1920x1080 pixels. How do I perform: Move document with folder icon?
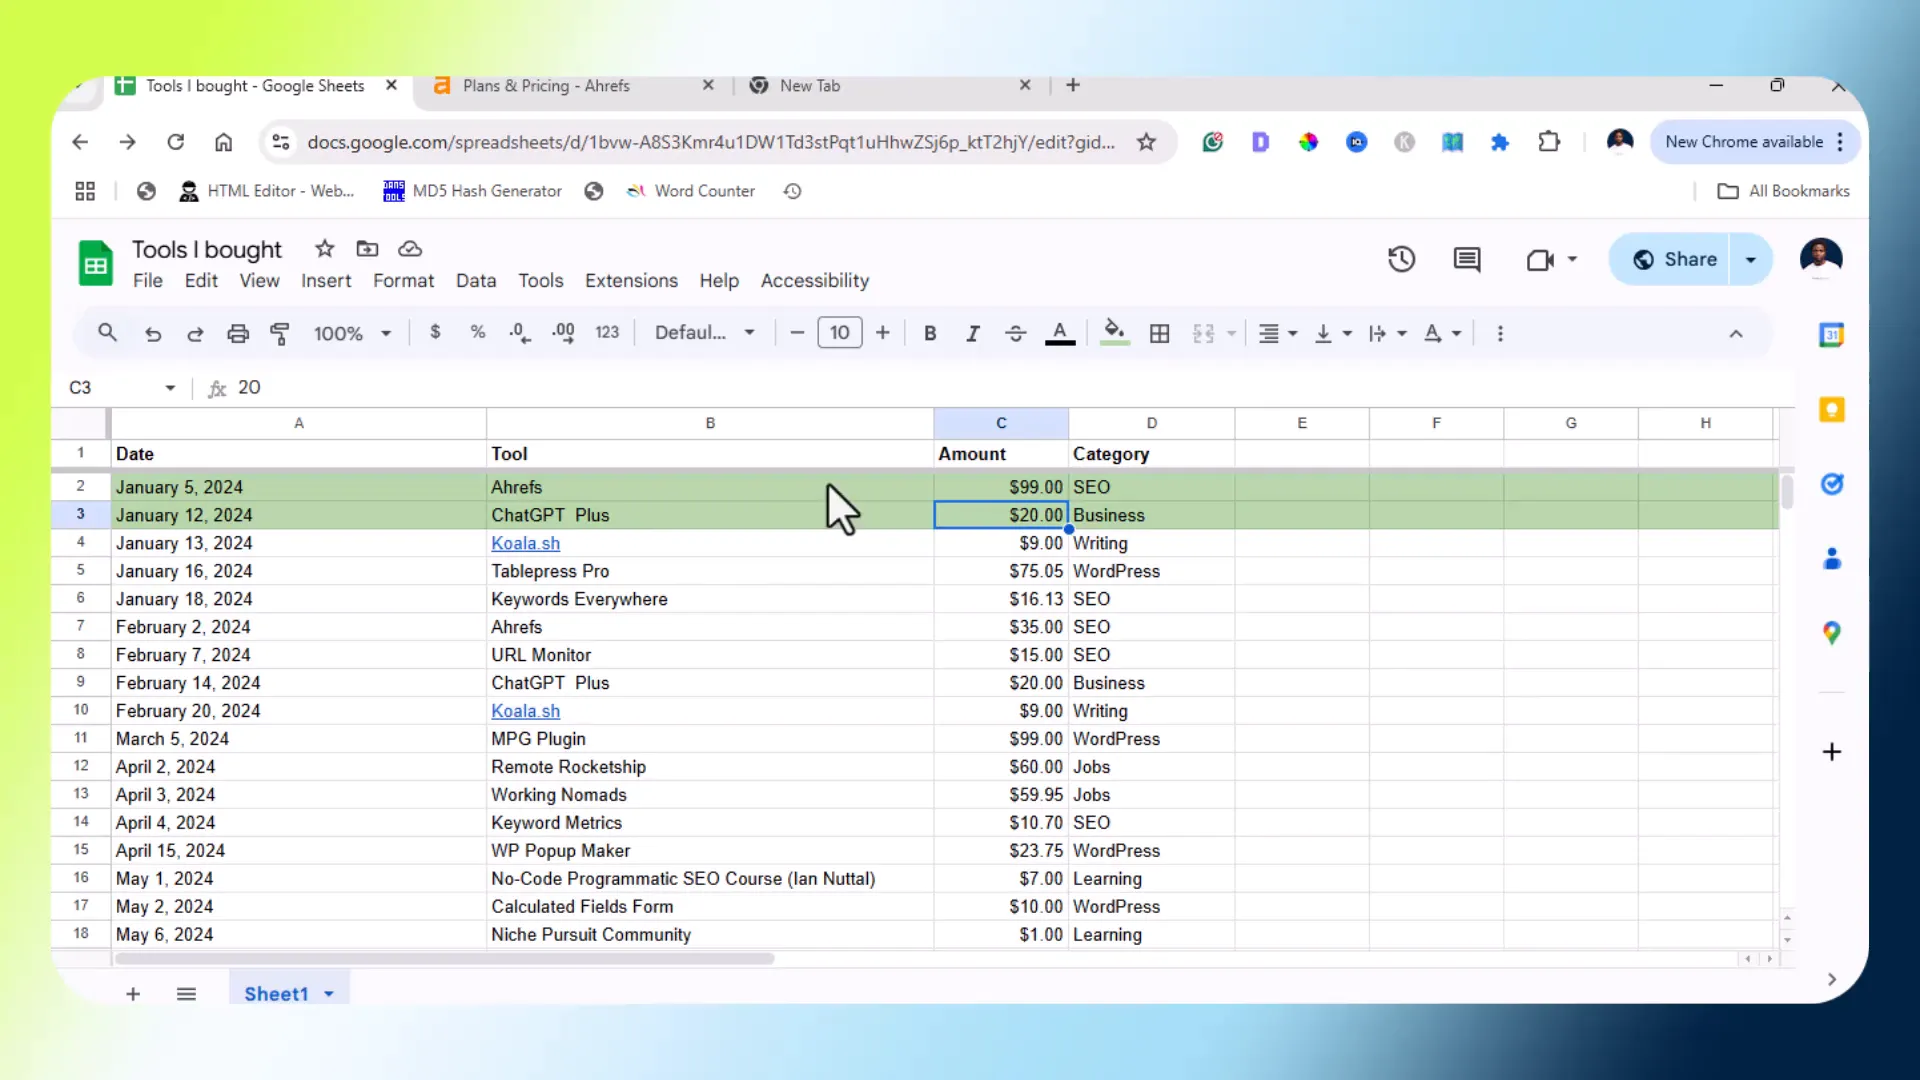(367, 249)
